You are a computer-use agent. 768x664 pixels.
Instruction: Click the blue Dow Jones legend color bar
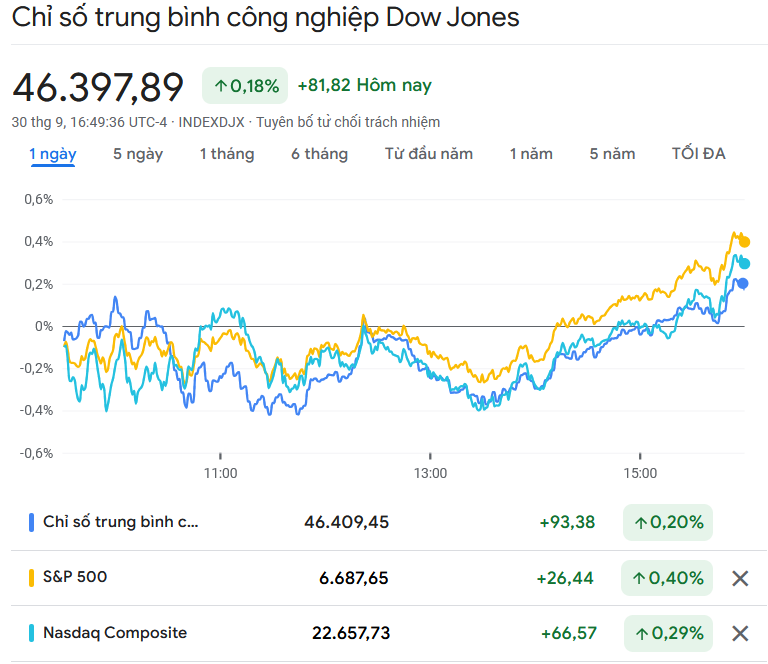click(x=32, y=522)
